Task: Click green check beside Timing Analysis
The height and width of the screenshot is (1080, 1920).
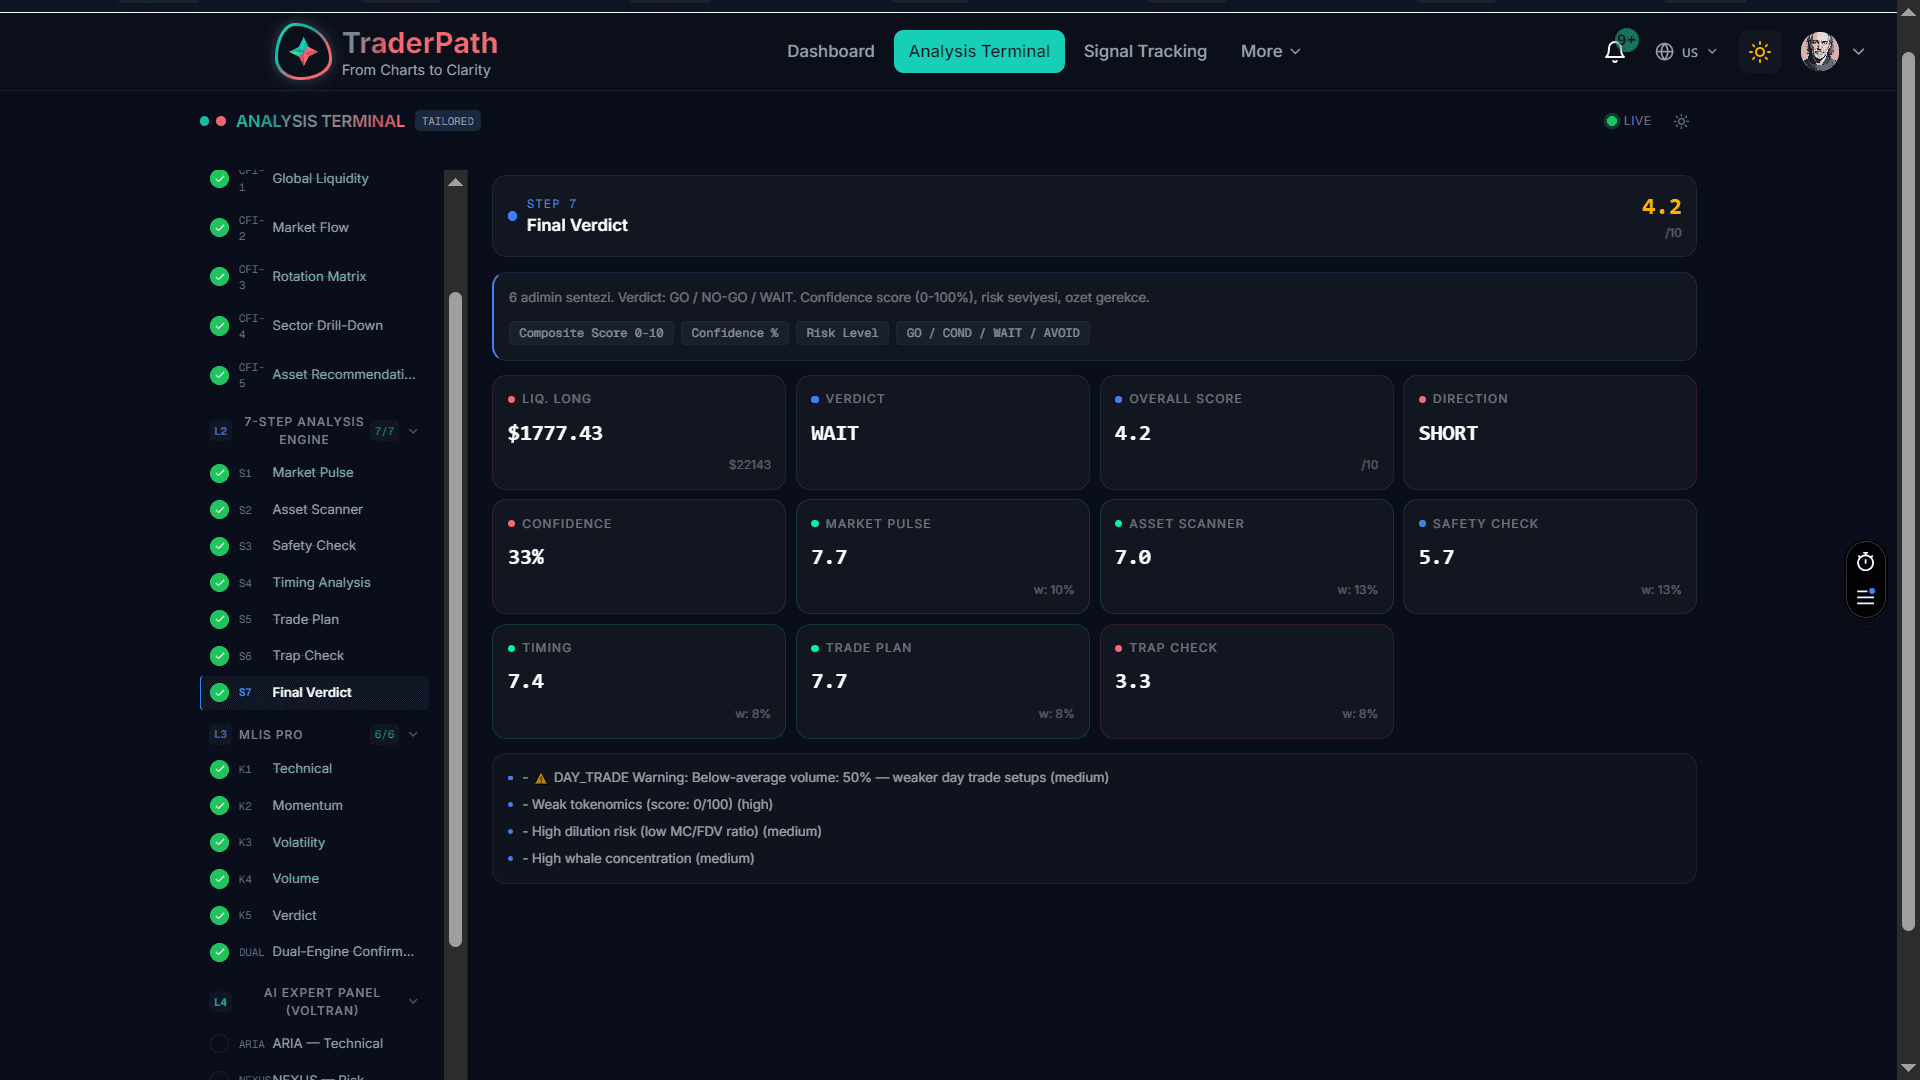Action: [220, 583]
